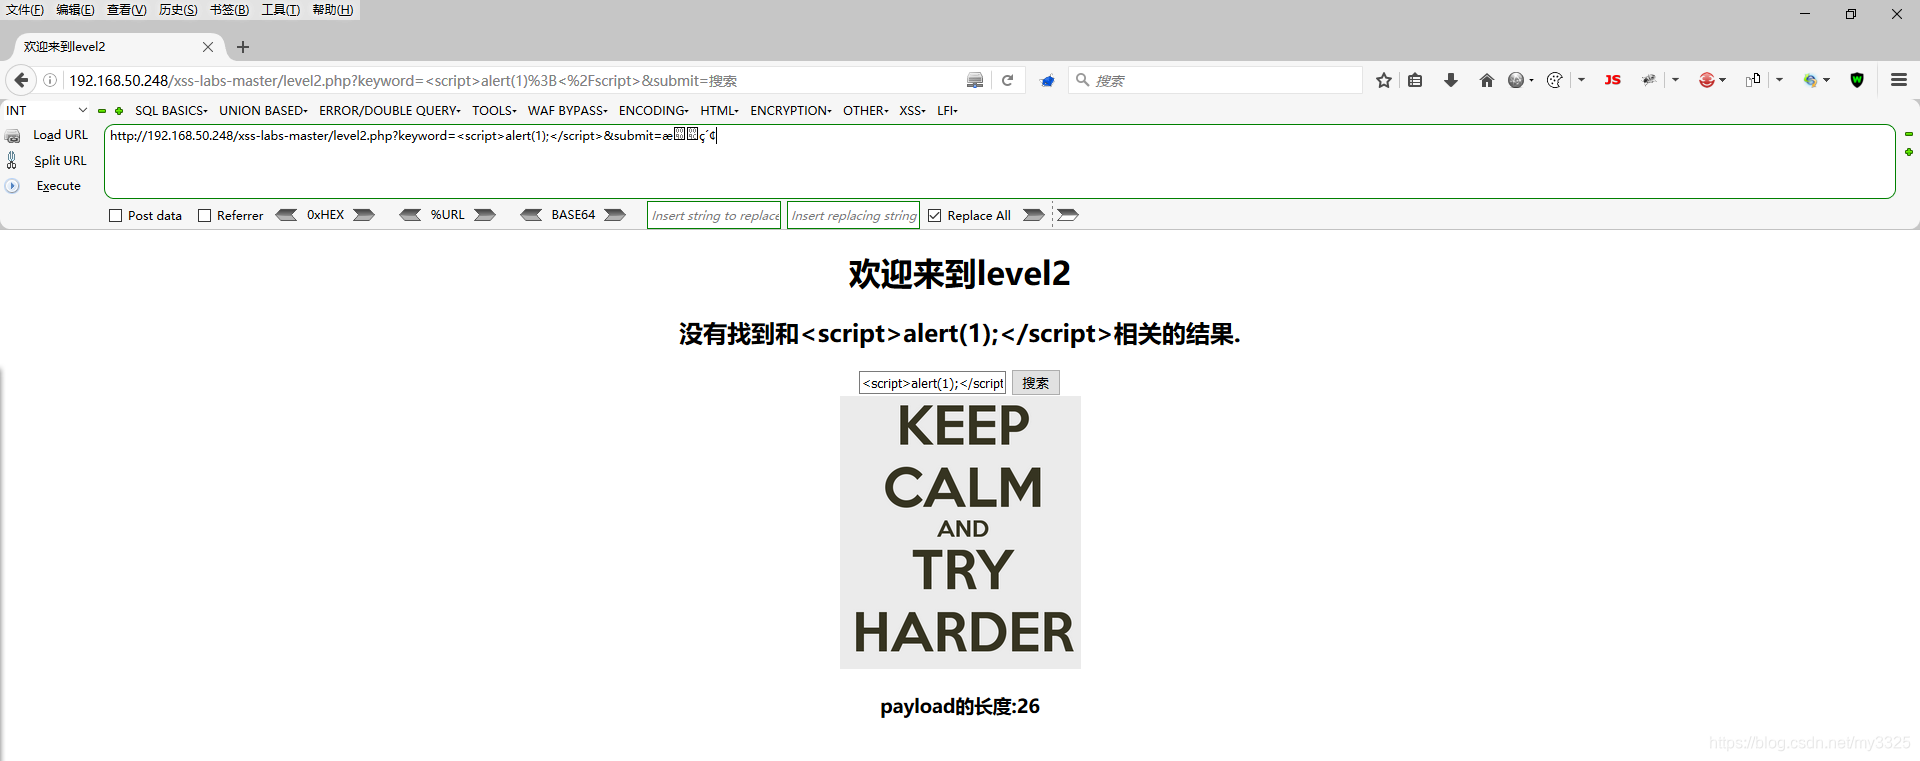Viewport: 1920px width, 761px height.
Task: Uncheck the Replace All checkbox
Action: (x=934, y=216)
